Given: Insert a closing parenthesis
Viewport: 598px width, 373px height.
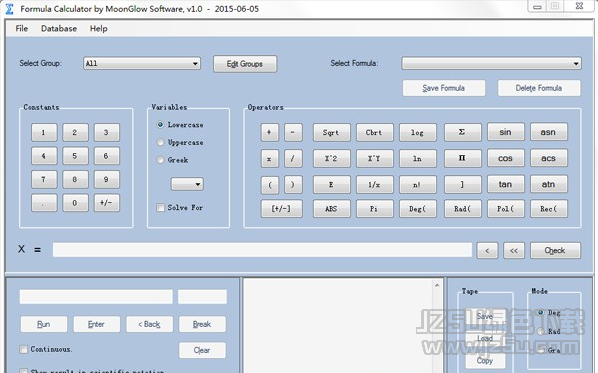Looking at the screenshot, I should point(293,185).
